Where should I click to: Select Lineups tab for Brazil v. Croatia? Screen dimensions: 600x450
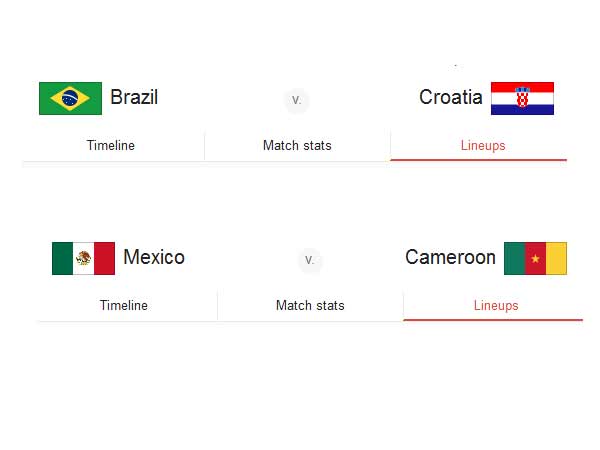pyautogui.click(x=483, y=146)
